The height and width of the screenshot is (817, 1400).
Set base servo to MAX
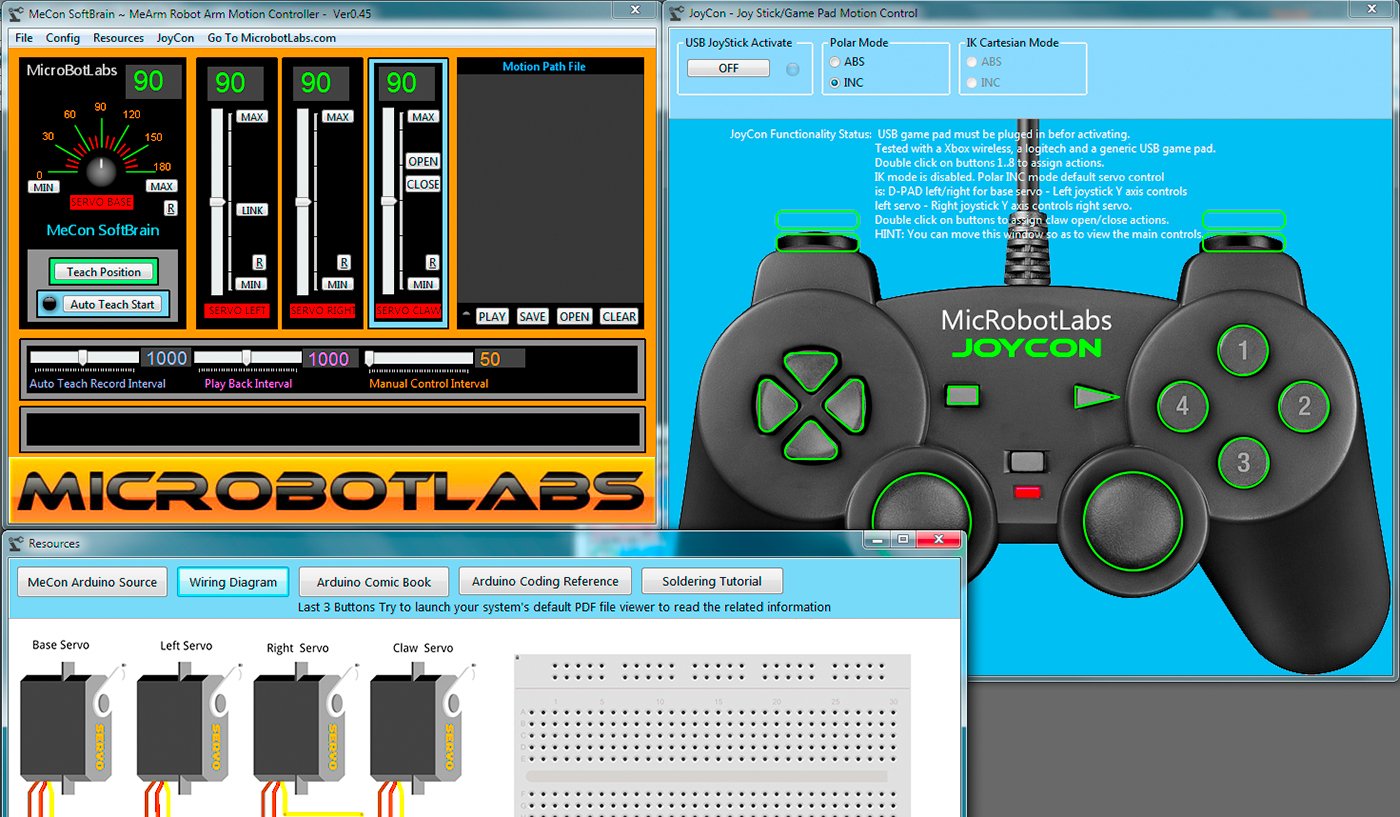click(162, 186)
